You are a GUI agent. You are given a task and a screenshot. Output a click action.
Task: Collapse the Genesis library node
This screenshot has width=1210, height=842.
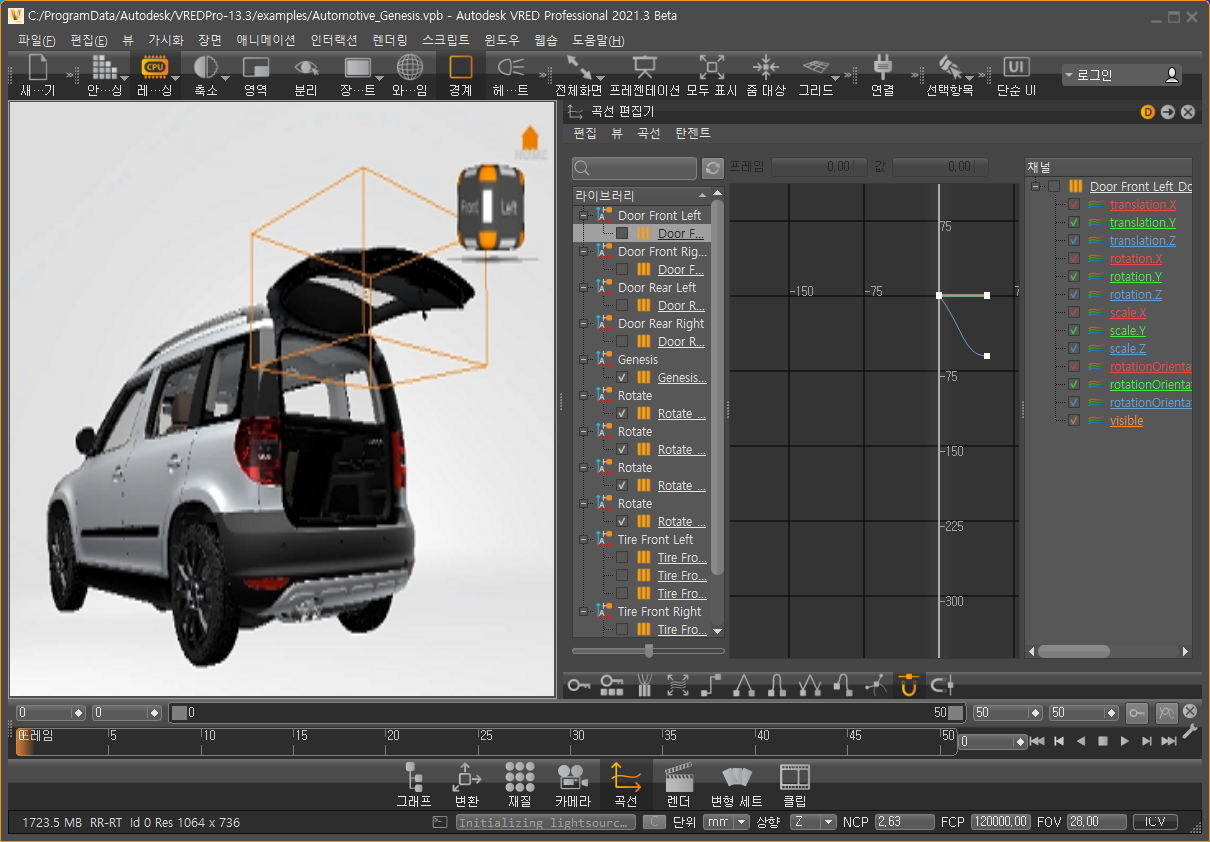(583, 360)
